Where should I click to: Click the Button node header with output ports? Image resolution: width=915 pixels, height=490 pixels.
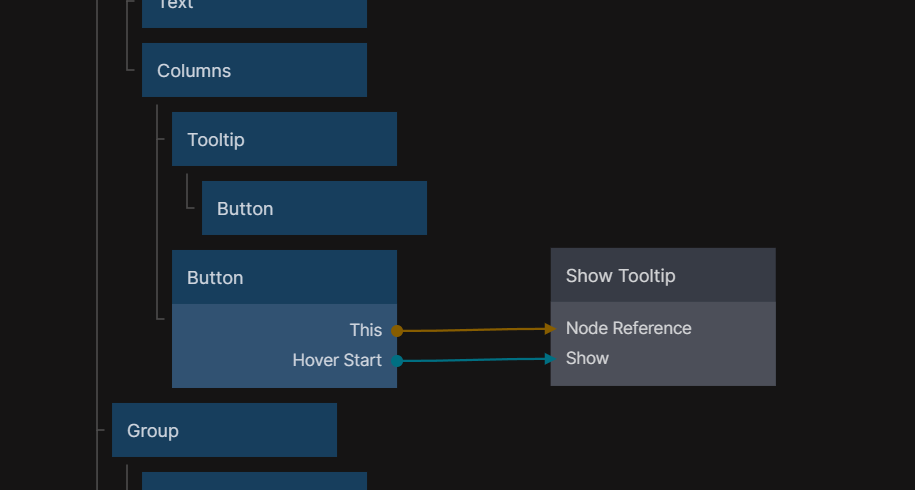point(284,277)
